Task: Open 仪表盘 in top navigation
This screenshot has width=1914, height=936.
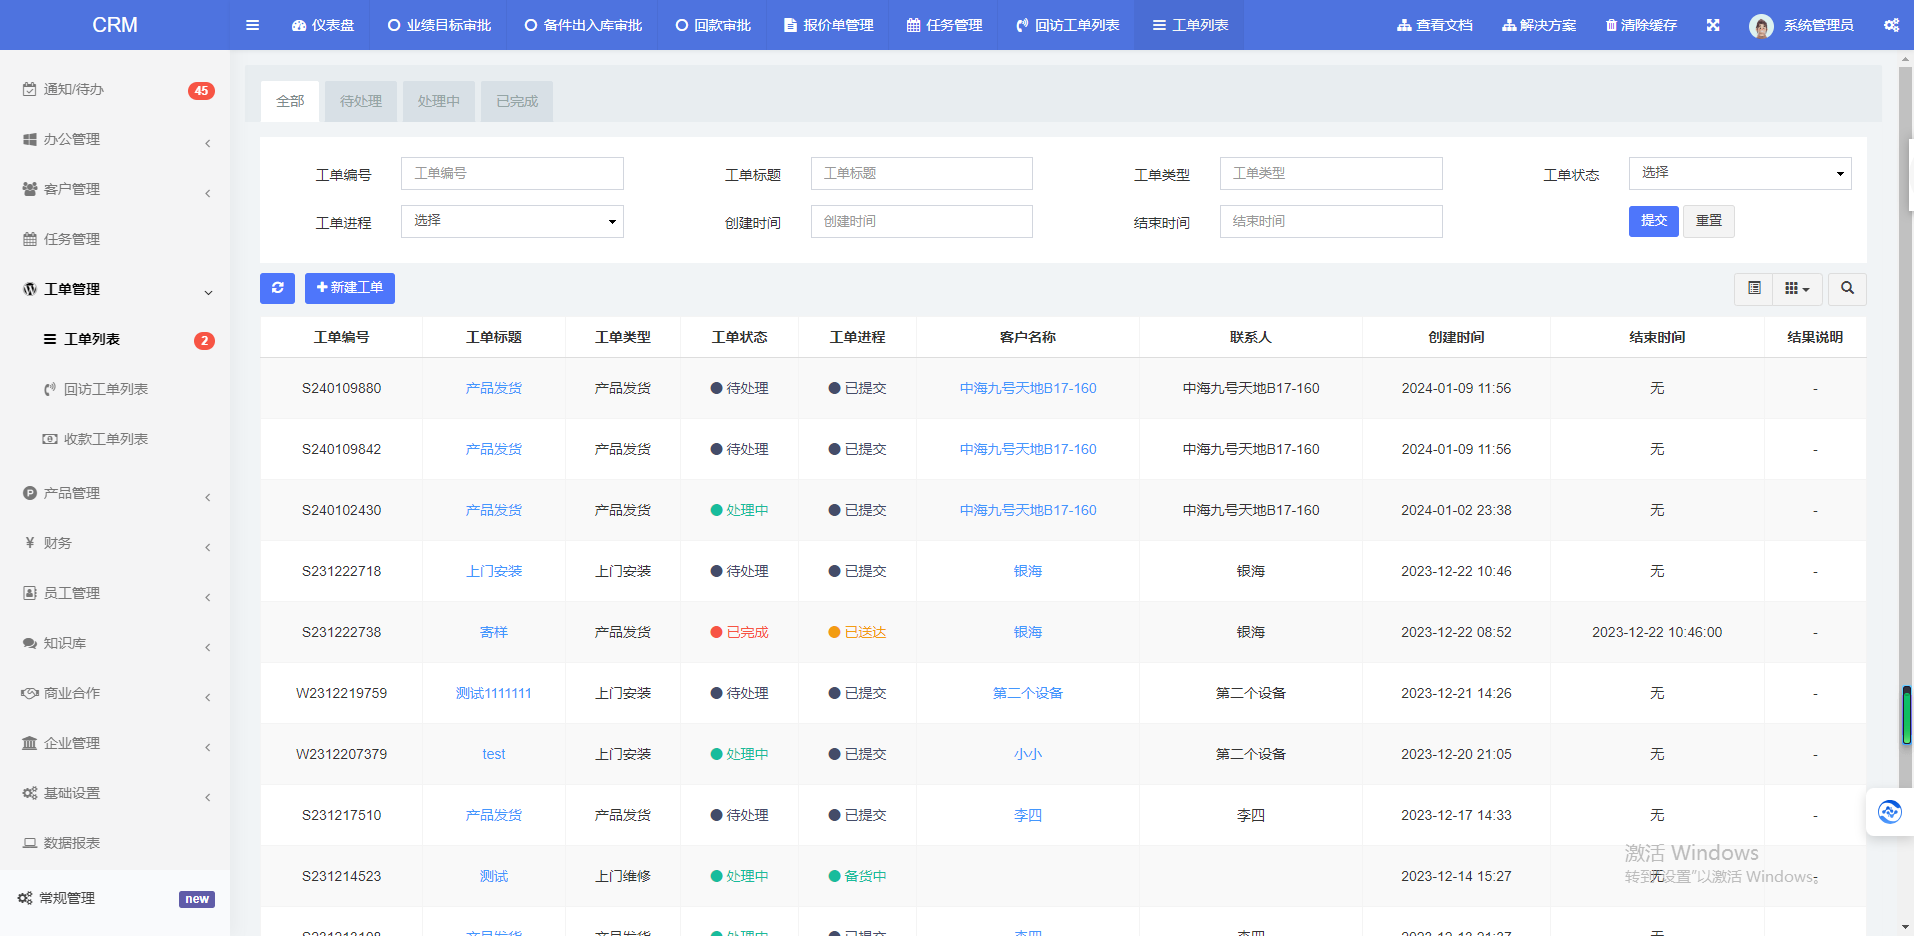Action: [323, 25]
